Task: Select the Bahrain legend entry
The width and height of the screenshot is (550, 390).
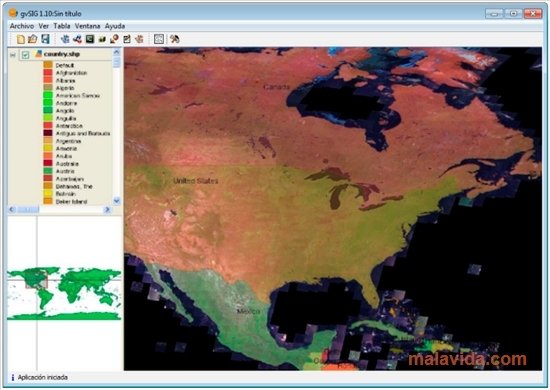Action: tap(66, 194)
